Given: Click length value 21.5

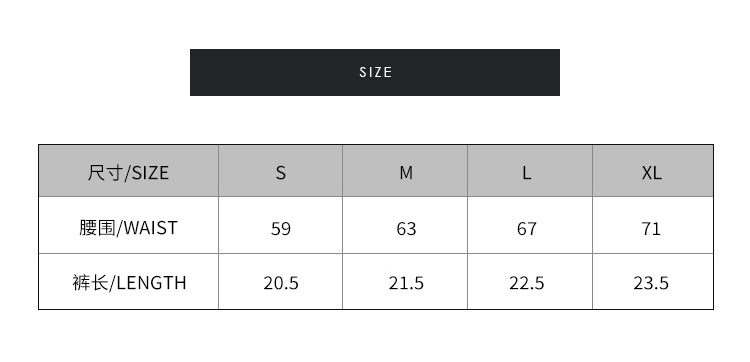Looking at the screenshot, I should 406,283.
